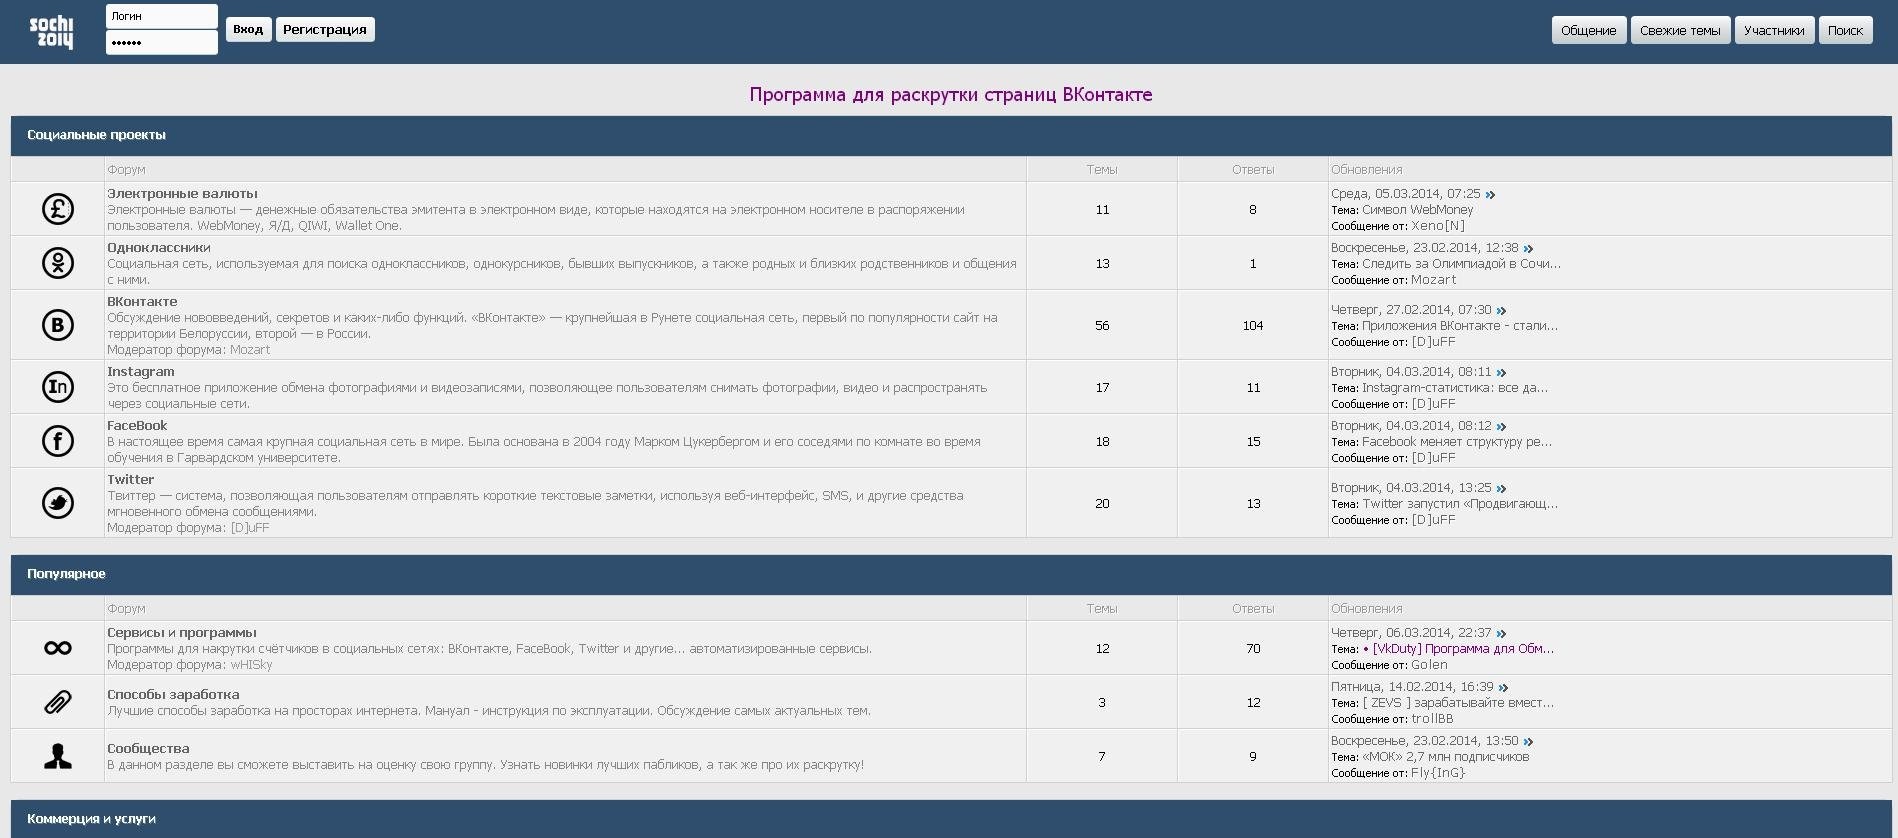
Task: Open topic Символ WebMoney
Action: click(1418, 210)
